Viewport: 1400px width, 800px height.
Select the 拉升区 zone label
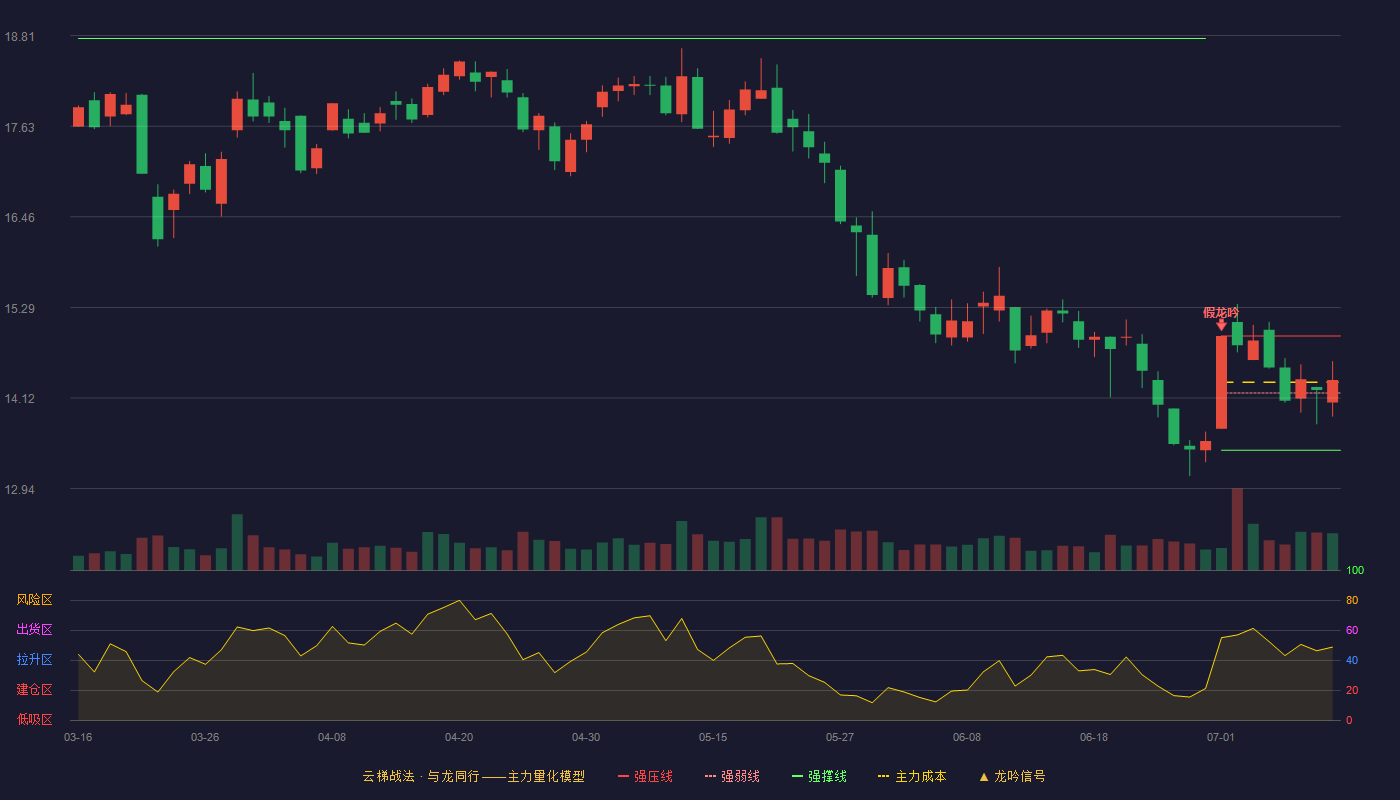34,660
